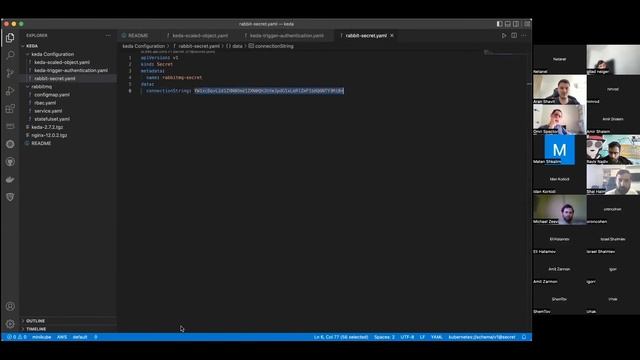Image resolution: width=640 pixels, height=360 pixels.
Task: Open the Search view in activity bar
Action: pyautogui.click(x=10, y=55)
